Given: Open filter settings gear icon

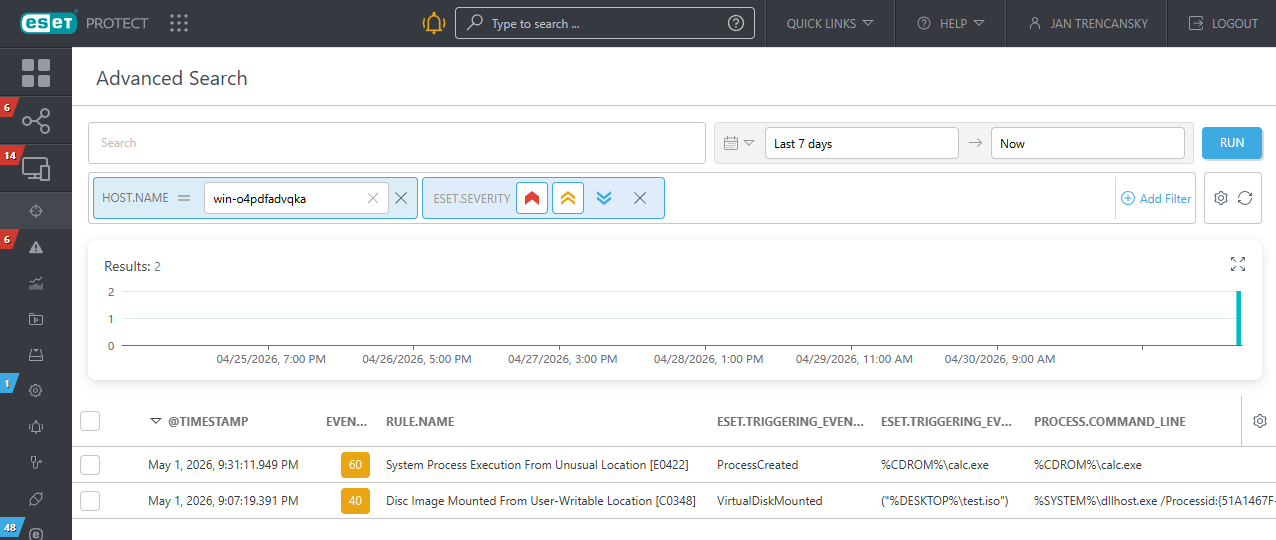Looking at the screenshot, I should coord(1221,198).
